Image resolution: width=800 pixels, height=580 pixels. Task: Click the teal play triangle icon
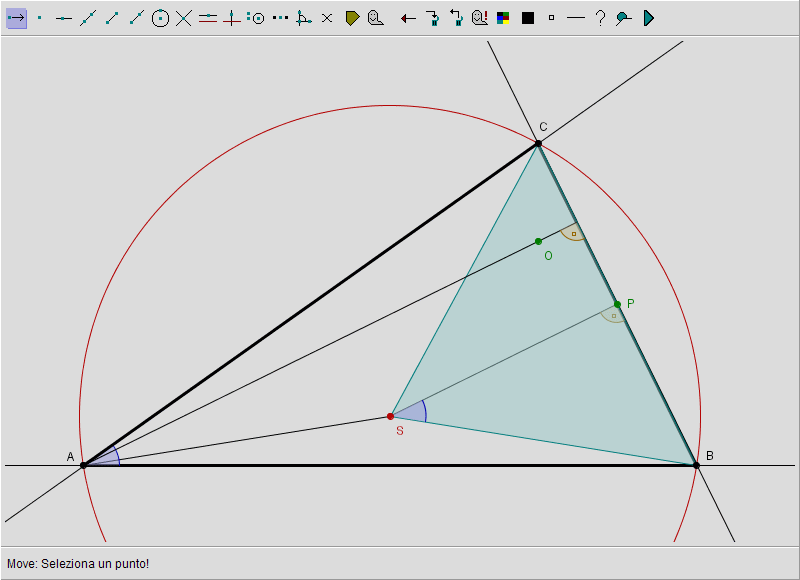pyautogui.click(x=648, y=18)
